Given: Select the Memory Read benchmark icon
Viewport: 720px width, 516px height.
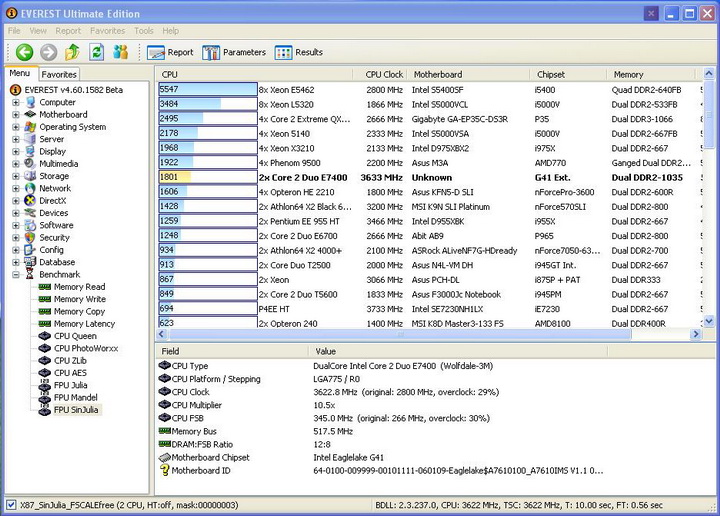Looking at the screenshot, I should pyautogui.click(x=45, y=287).
